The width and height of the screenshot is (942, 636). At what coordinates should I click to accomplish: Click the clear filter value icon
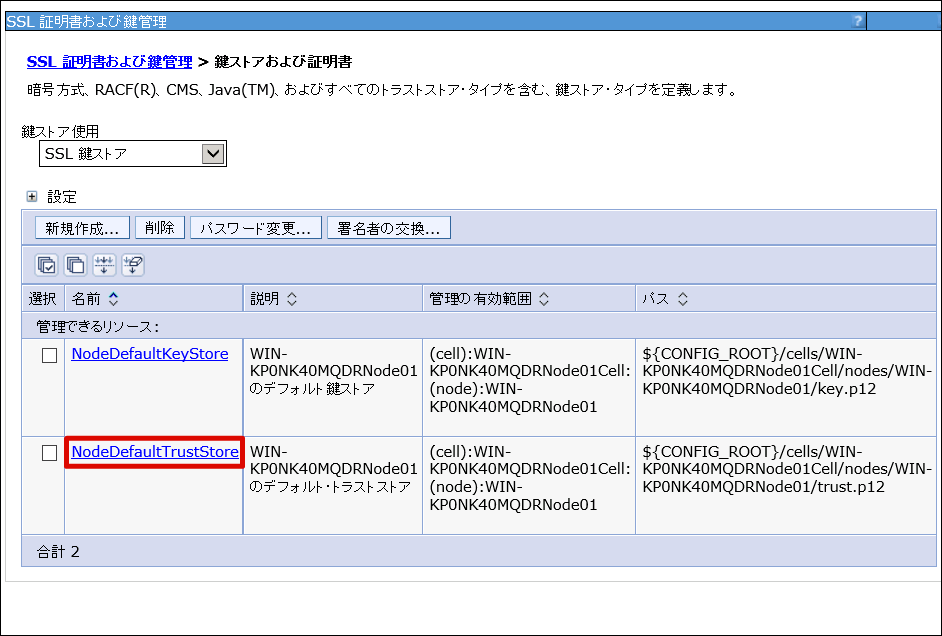[133, 265]
